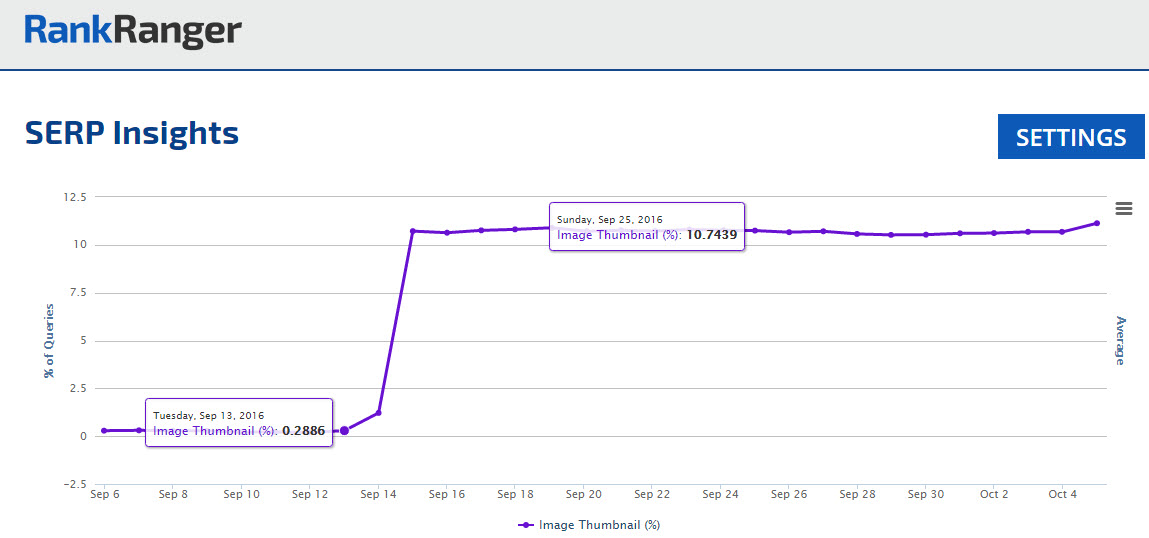Open the SETTINGS button
Viewport: 1149px width, 538px height.
tap(1070, 137)
